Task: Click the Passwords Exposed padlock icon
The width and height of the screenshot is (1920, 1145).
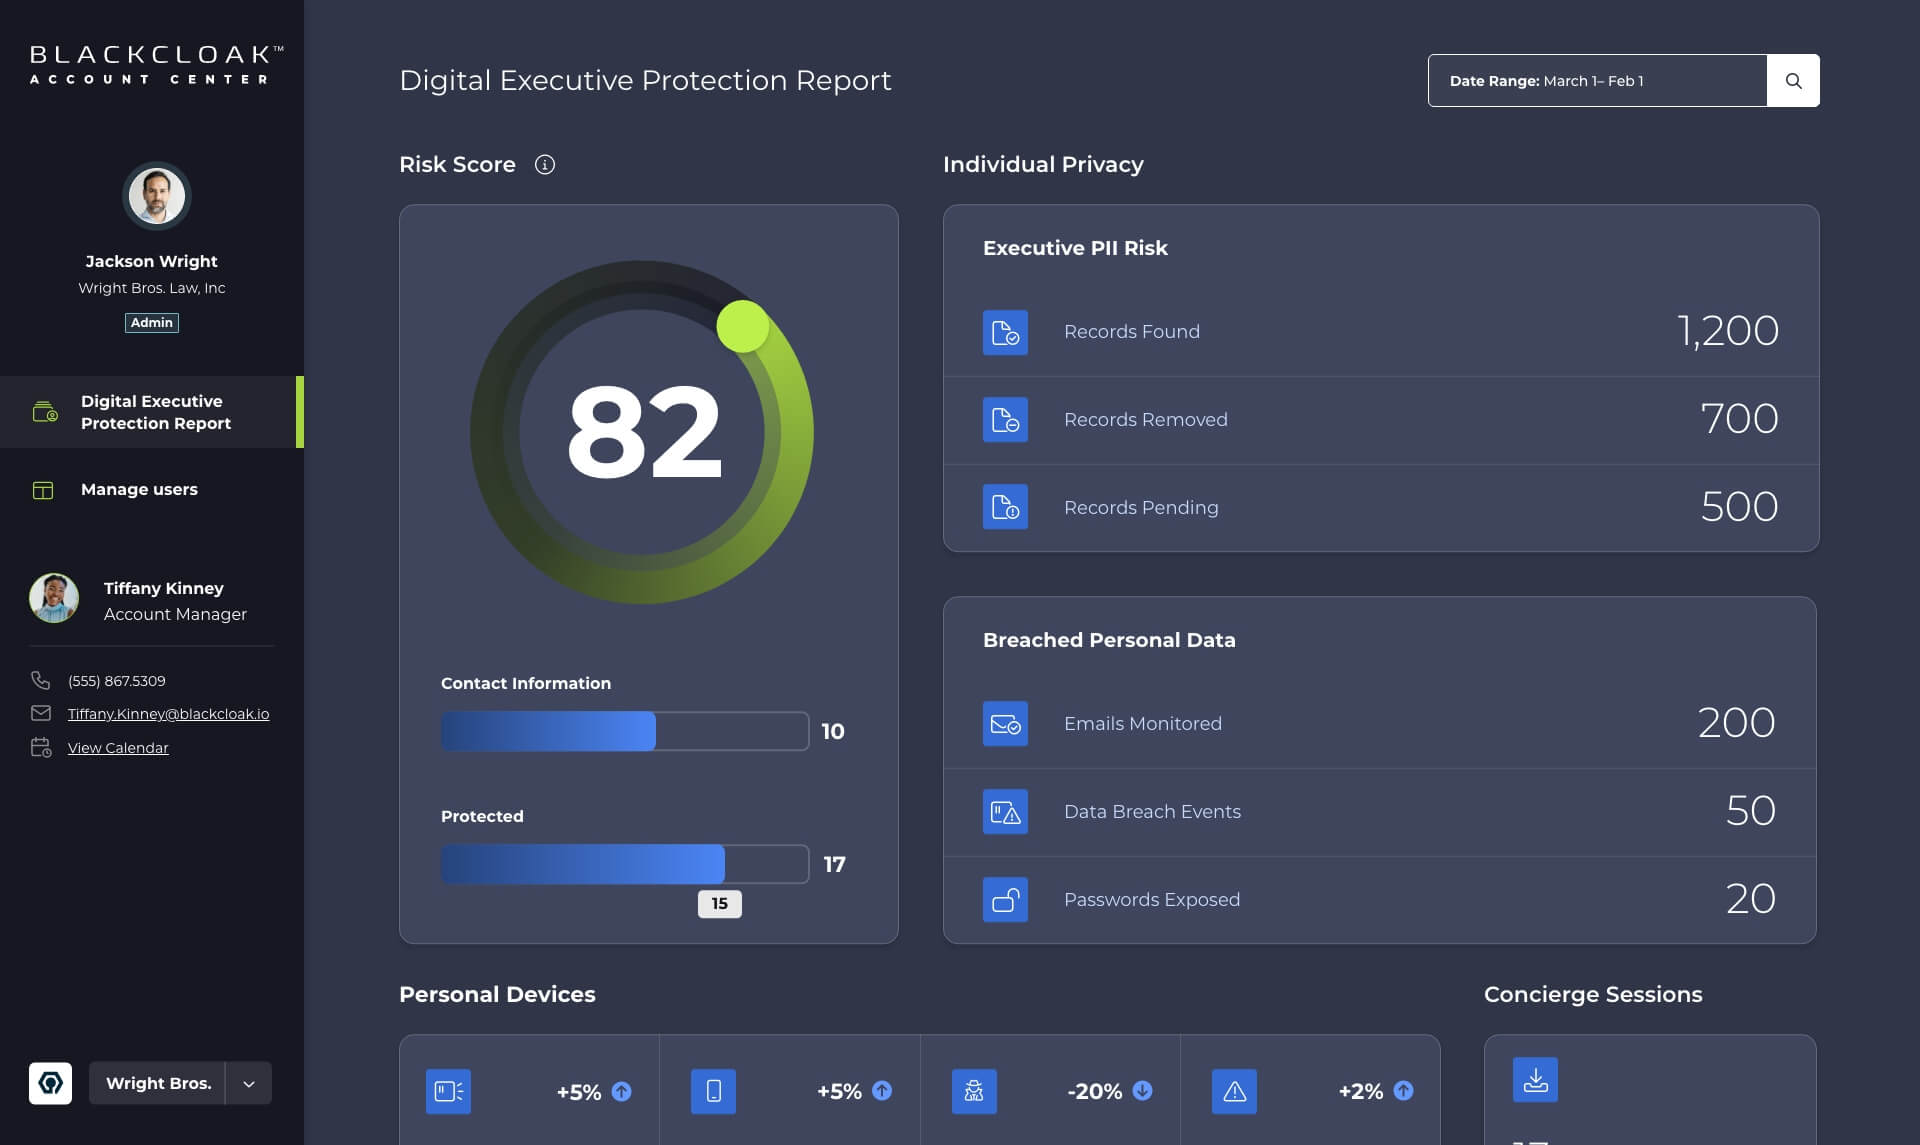Action: [x=1005, y=899]
